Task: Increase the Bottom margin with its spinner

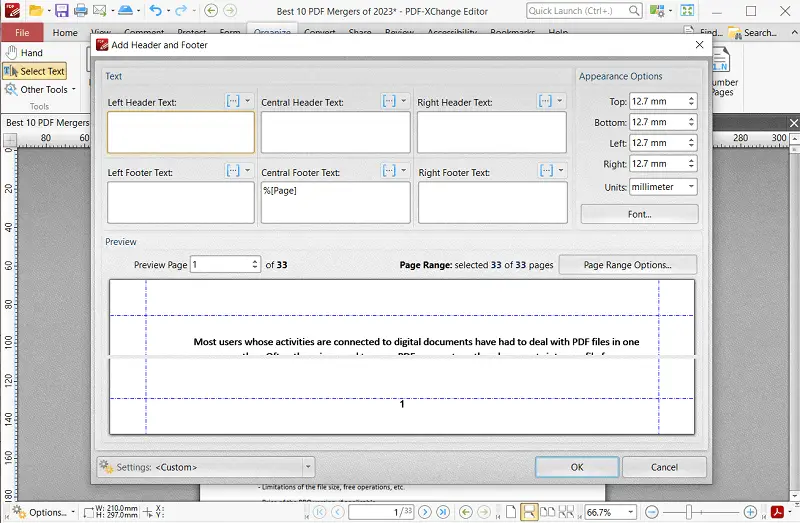Action: (691, 119)
